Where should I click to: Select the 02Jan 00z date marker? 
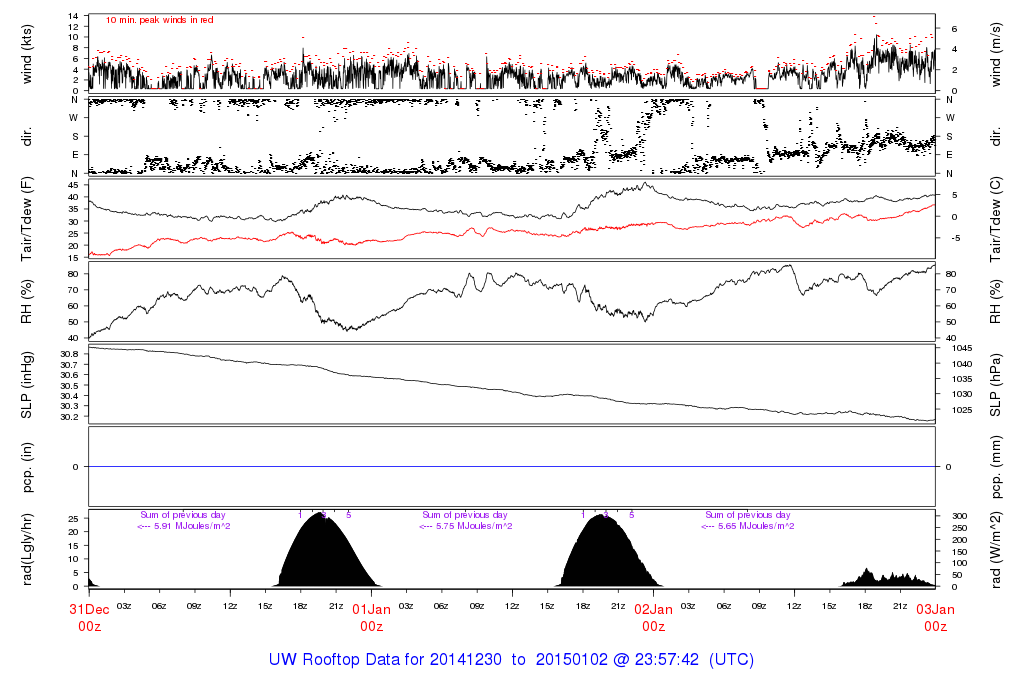[653, 617]
